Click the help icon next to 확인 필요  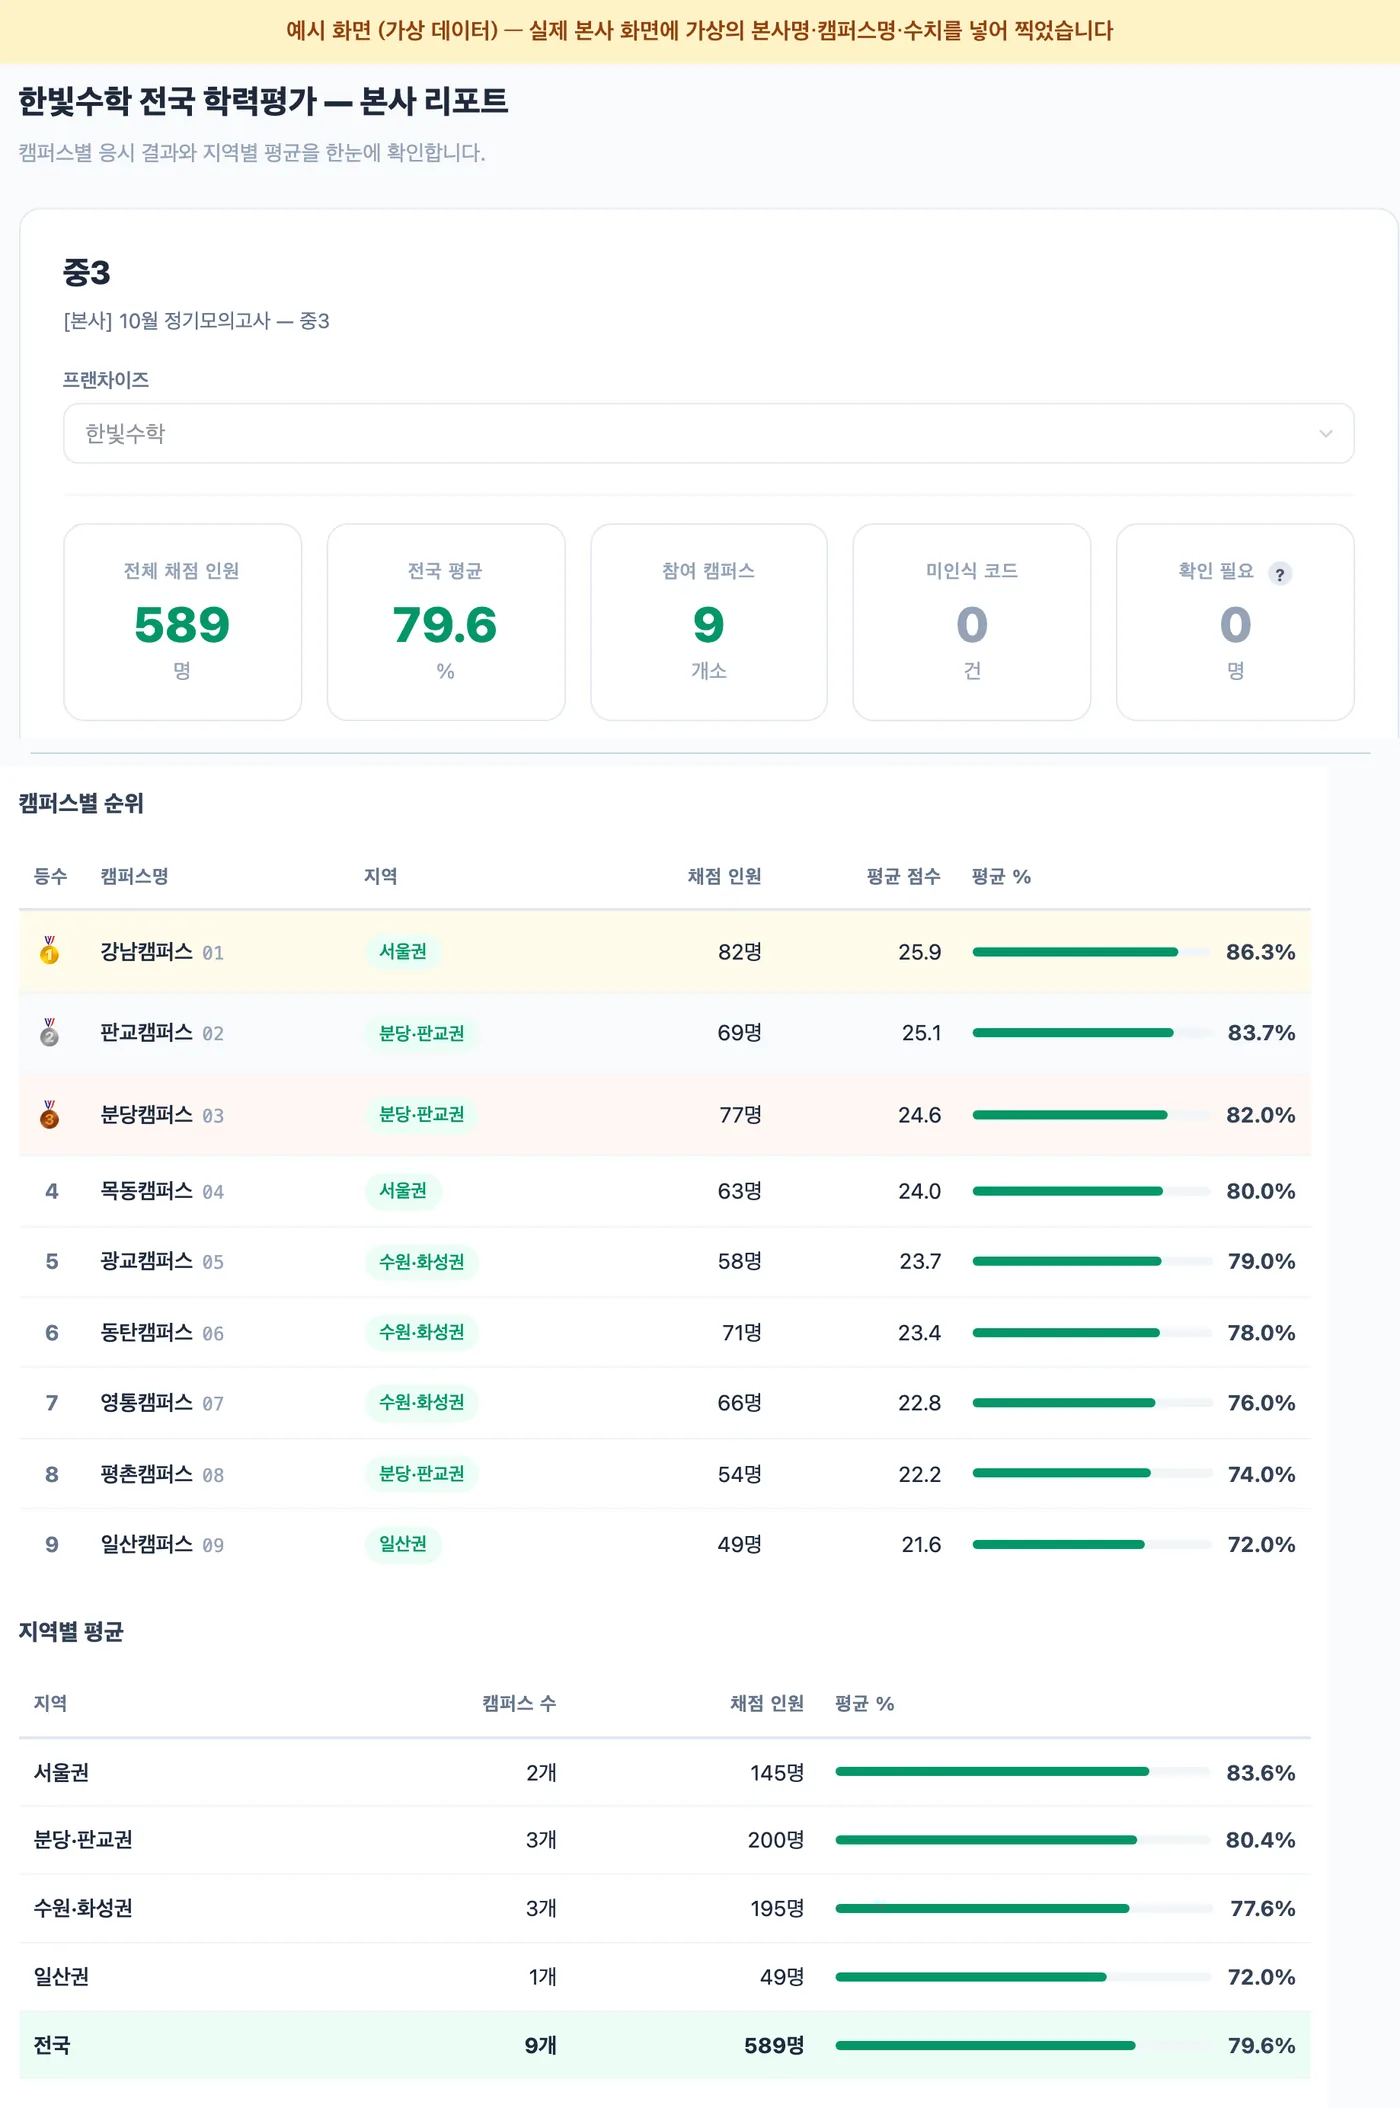(x=1279, y=573)
